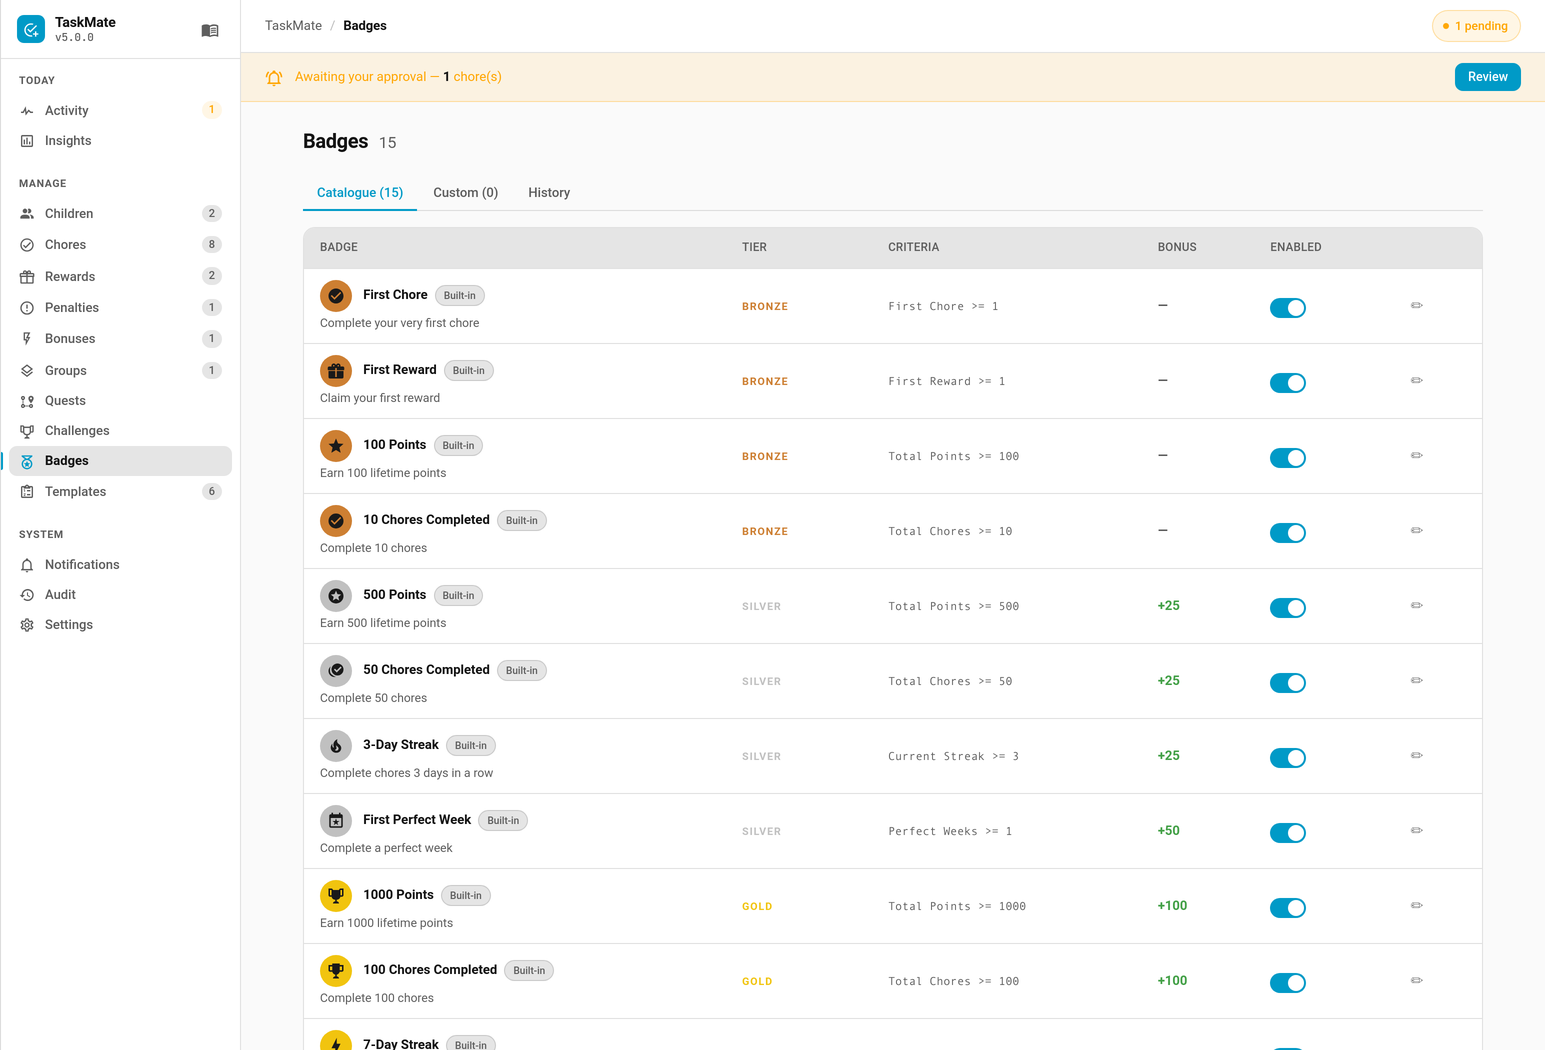Edit the First Perfect Week badge
The width and height of the screenshot is (1545, 1050).
coord(1417,830)
